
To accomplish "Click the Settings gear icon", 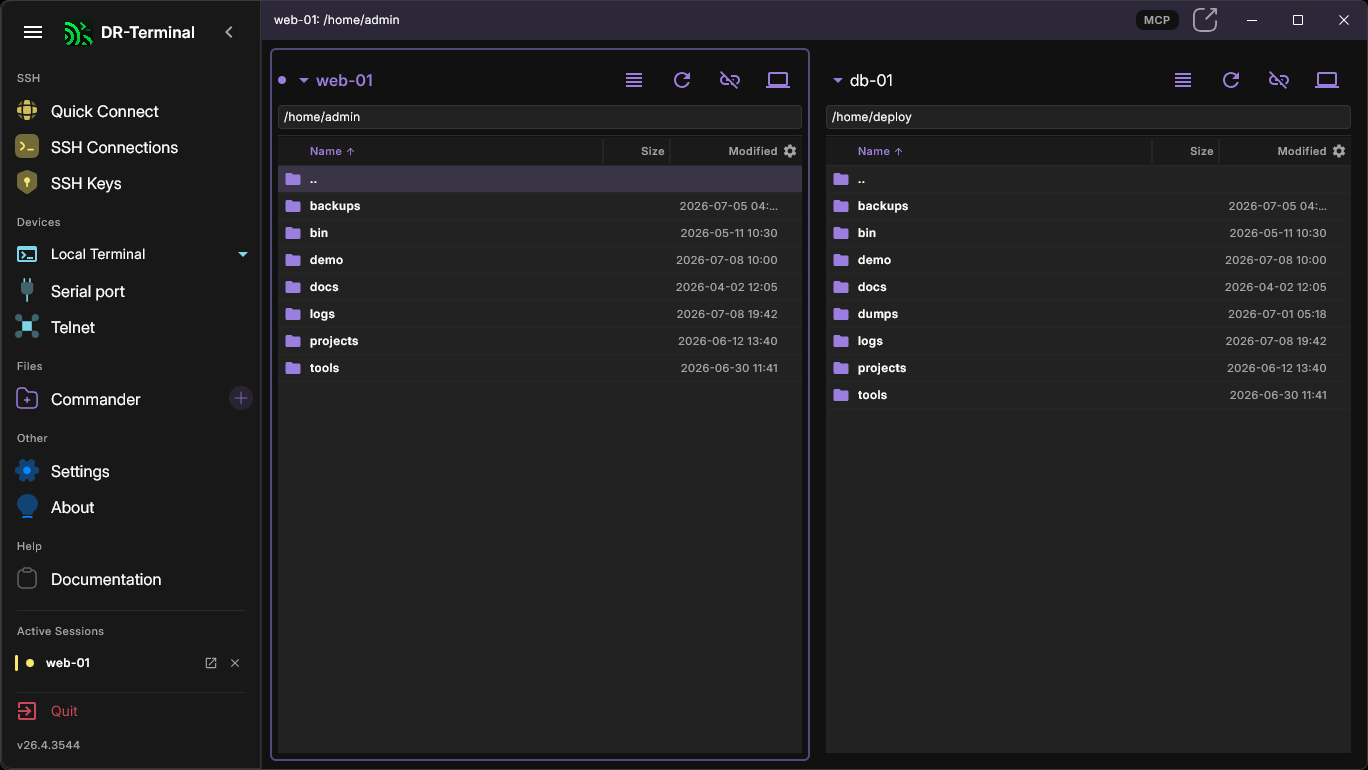I will pyautogui.click(x=27, y=470).
